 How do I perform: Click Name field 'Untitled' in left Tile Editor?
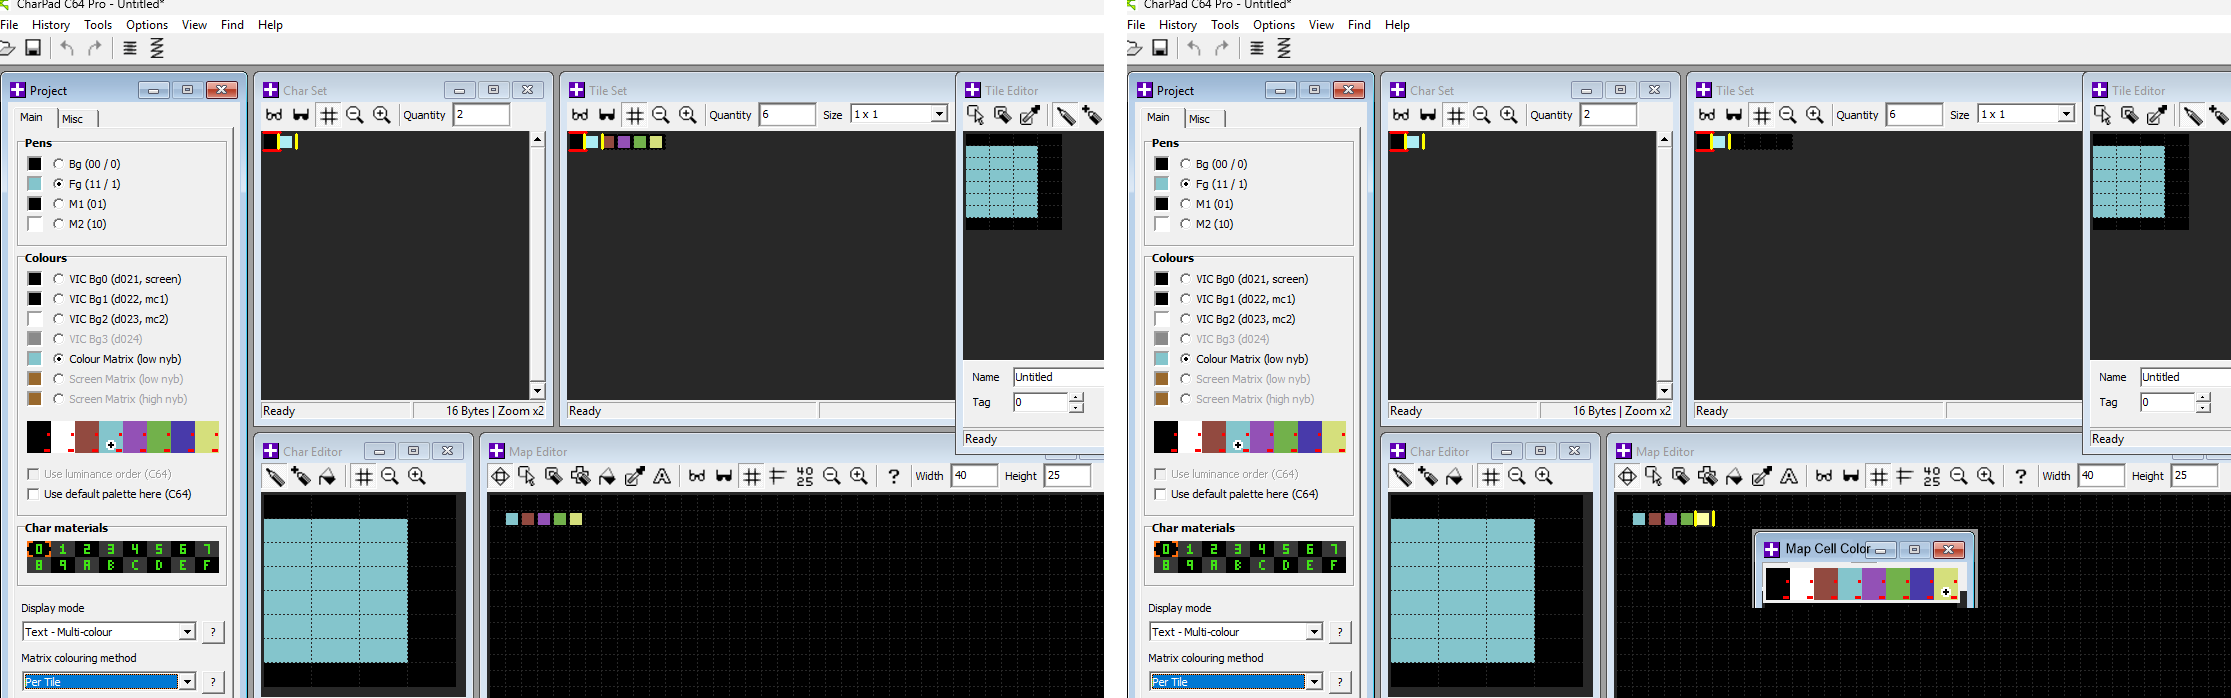[x=1058, y=377]
